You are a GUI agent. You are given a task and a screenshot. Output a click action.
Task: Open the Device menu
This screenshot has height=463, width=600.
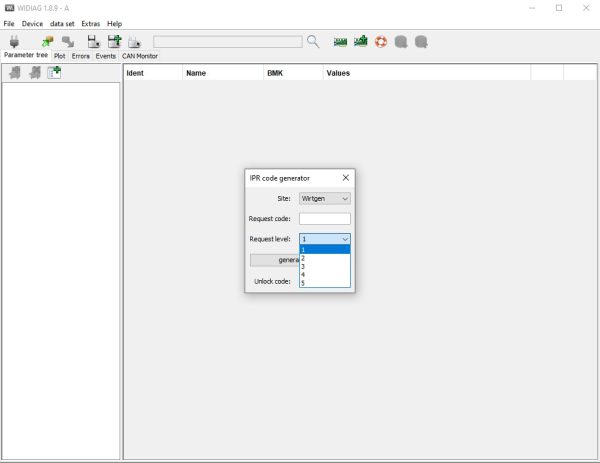tap(32, 24)
